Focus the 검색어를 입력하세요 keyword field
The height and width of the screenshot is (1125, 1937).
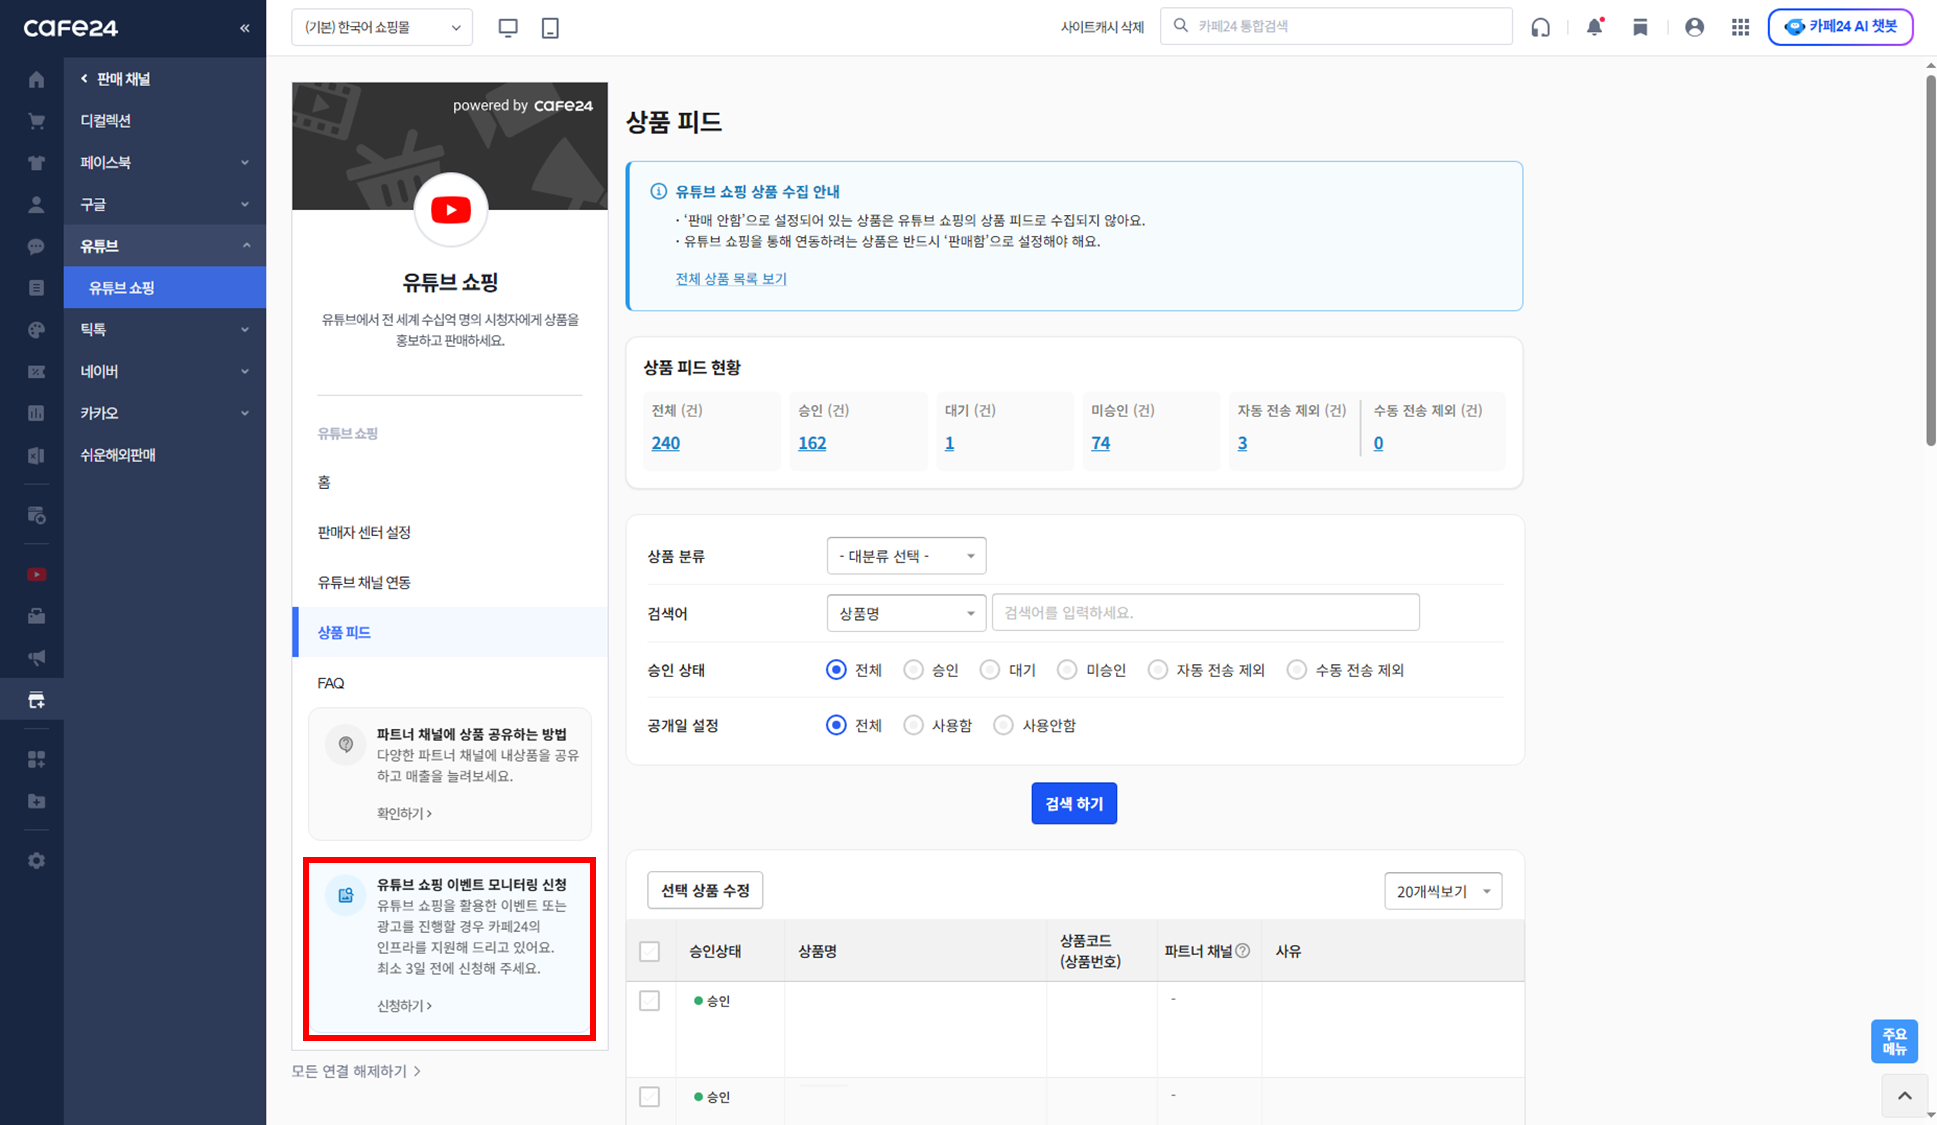click(1205, 613)
